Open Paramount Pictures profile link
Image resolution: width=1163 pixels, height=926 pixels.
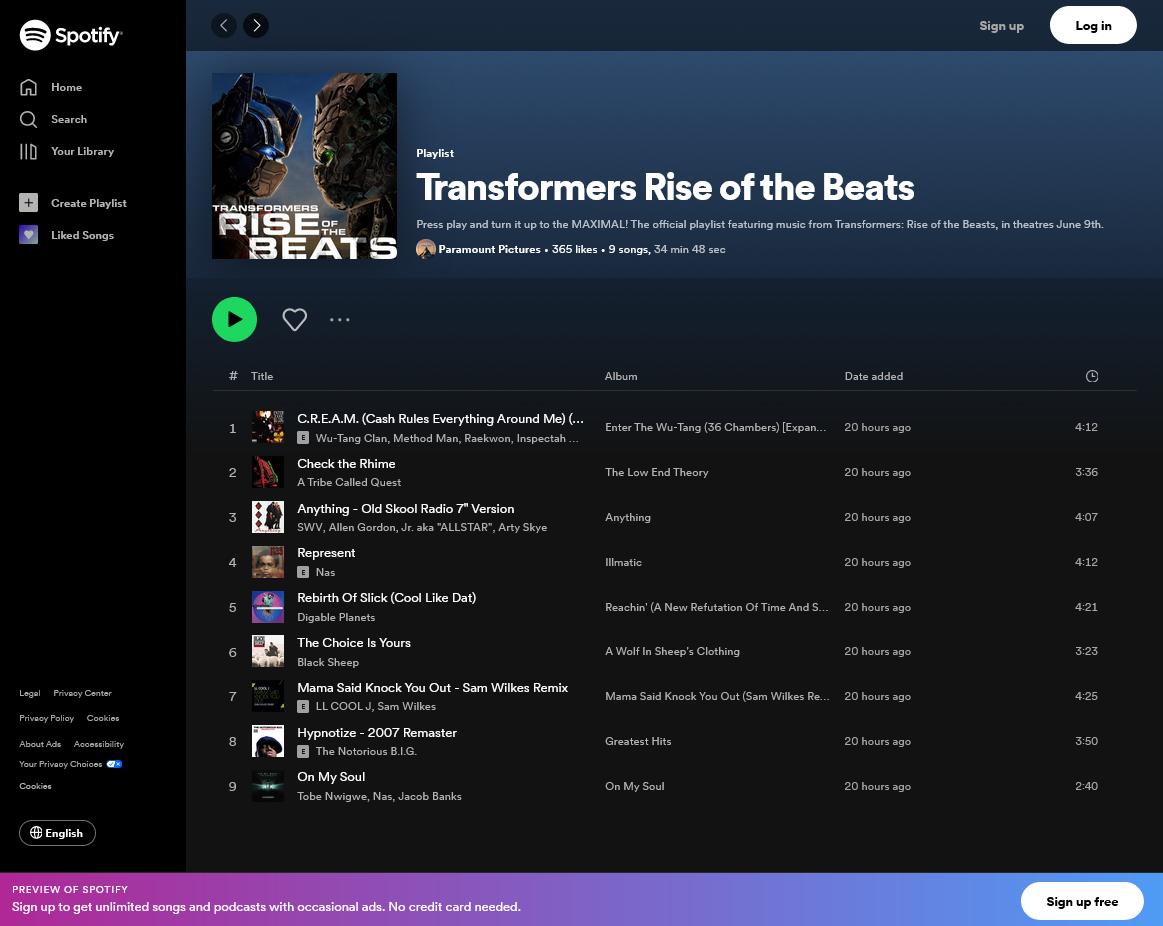tap(490, 249)
